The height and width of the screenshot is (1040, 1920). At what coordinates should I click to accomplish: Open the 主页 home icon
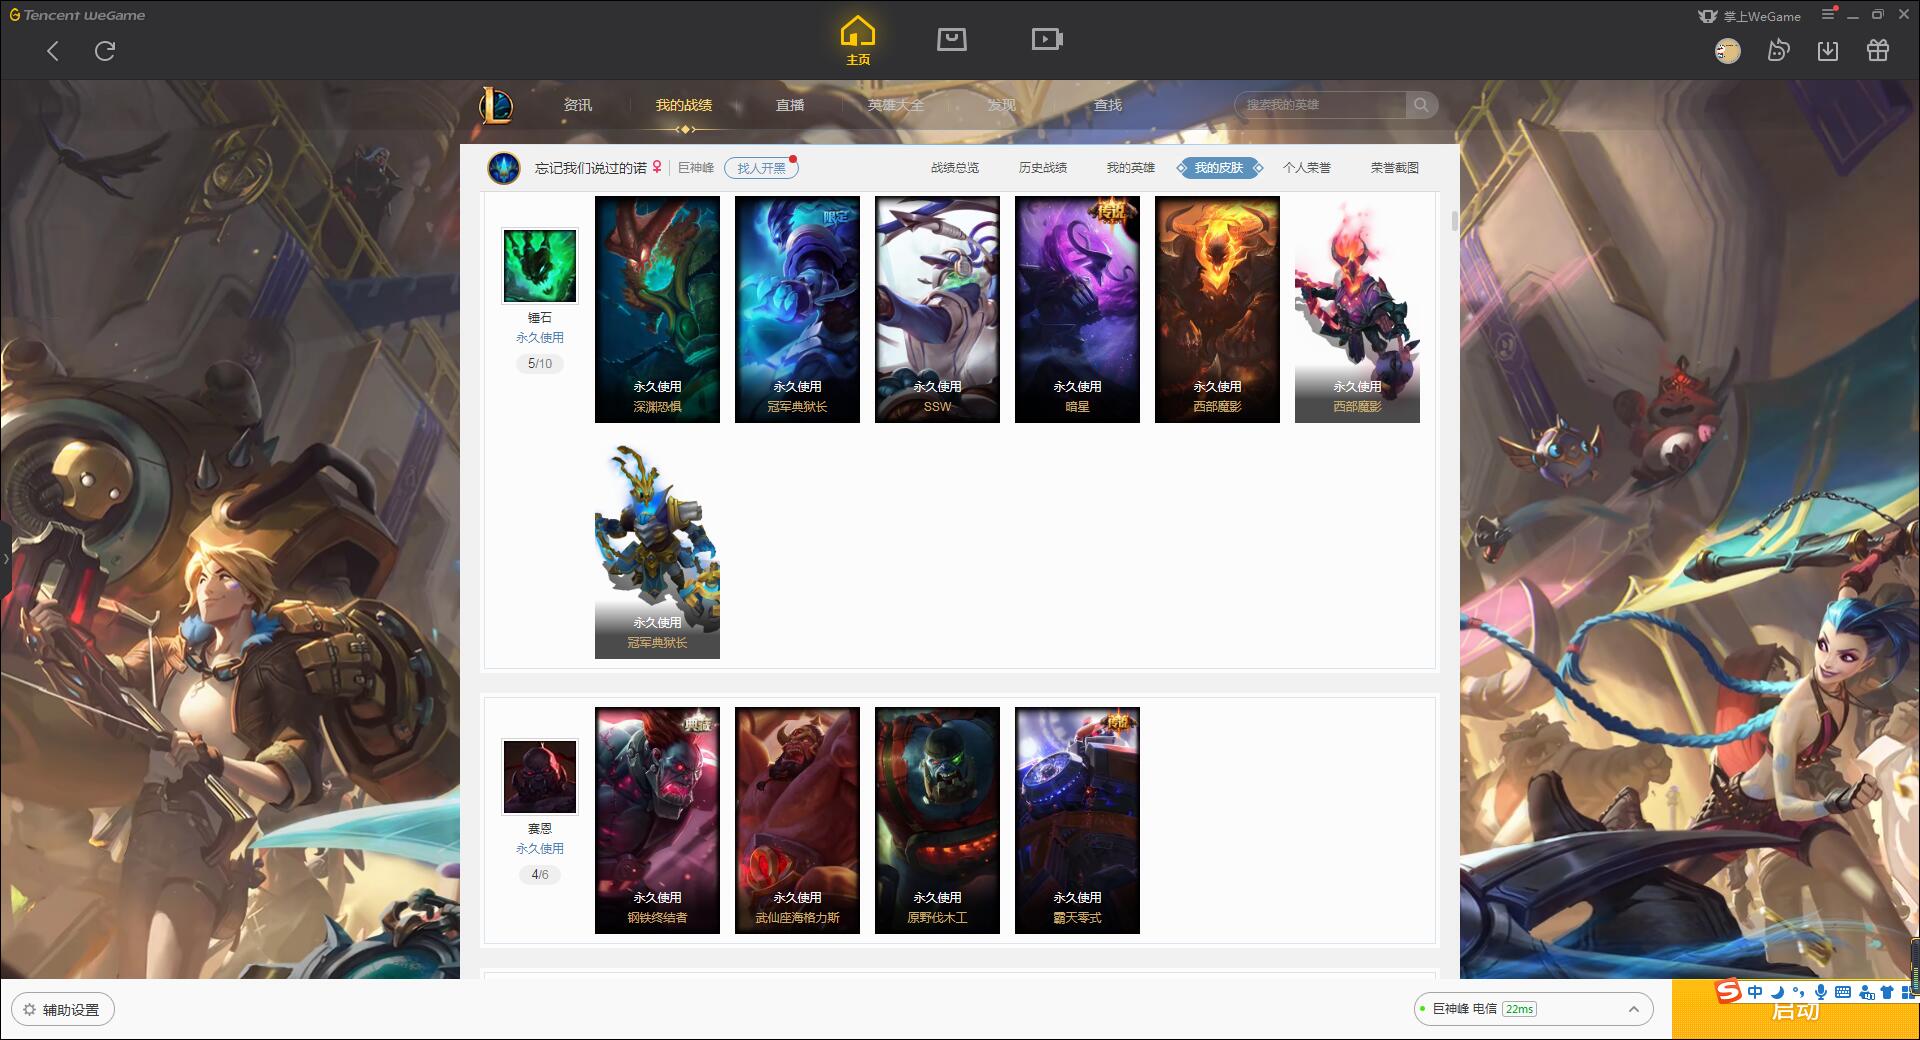click(x=857, y=41)
